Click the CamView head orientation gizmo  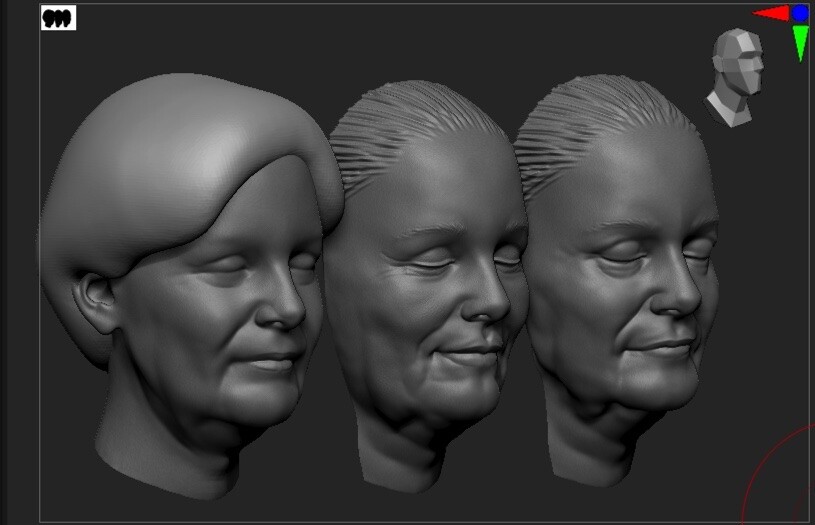click(734, 77)
